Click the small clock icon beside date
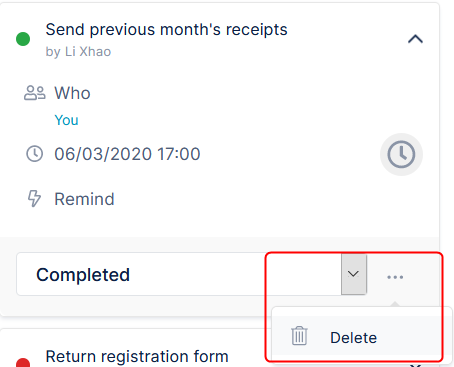 tap(35, 154)
